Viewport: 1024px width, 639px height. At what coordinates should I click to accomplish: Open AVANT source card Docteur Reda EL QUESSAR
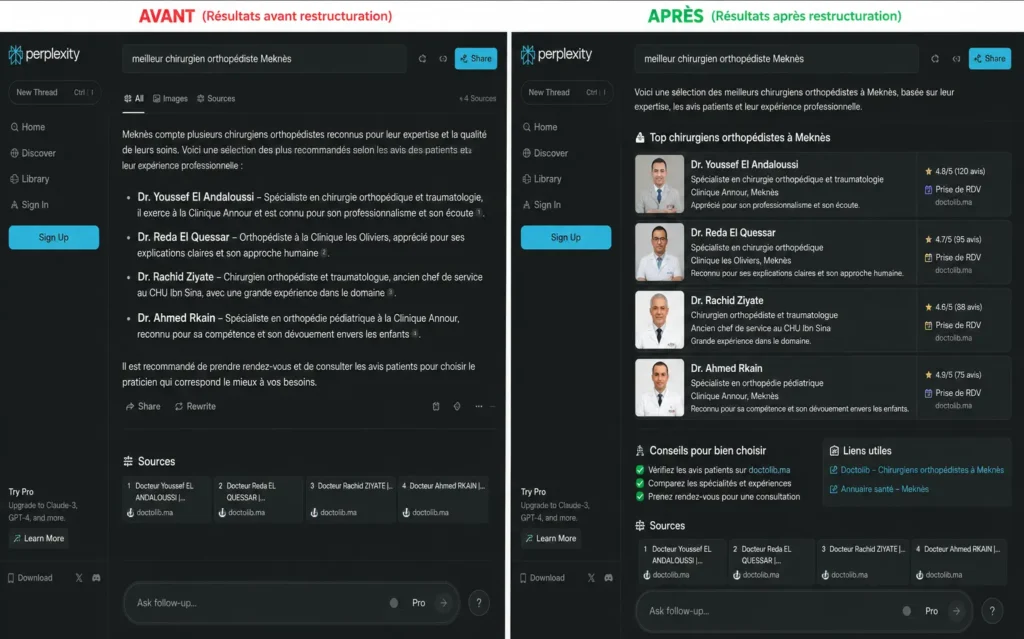tap(259, 500)
